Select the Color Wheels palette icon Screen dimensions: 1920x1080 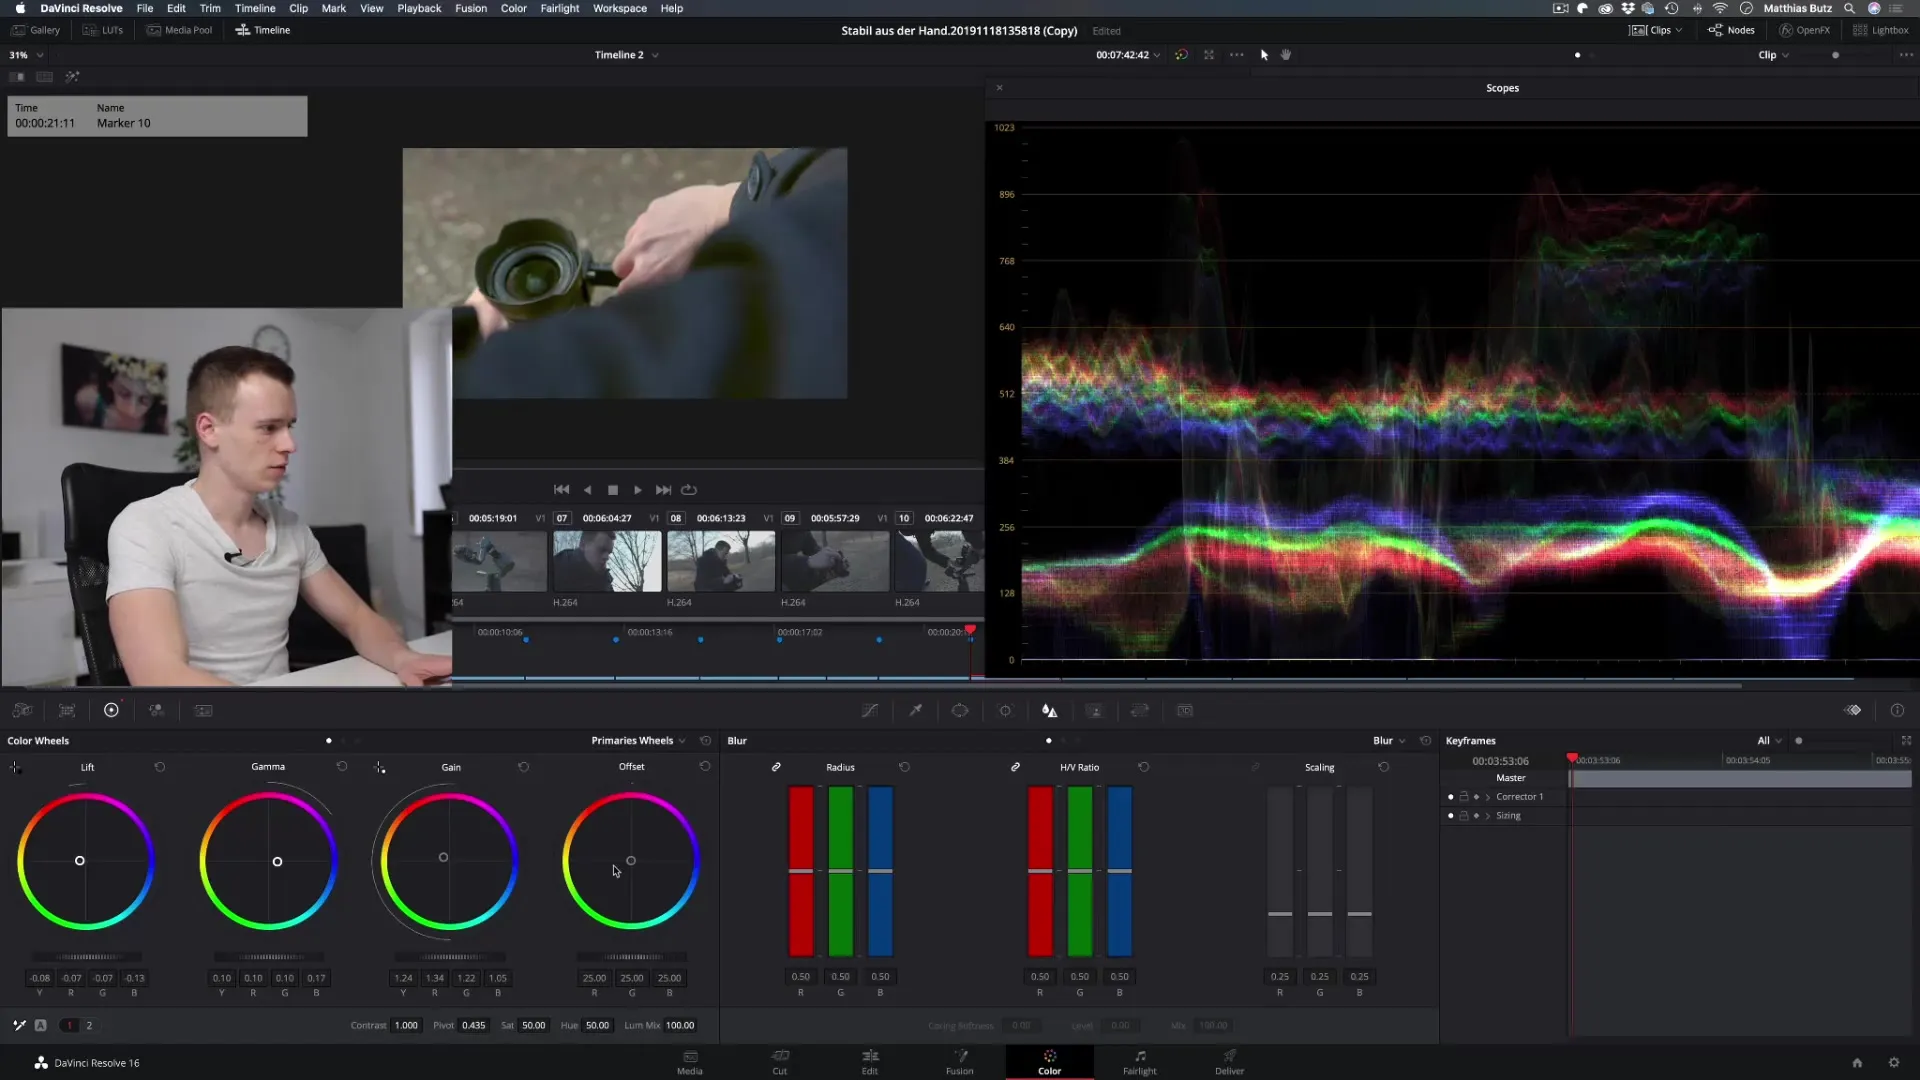click(111, 710)
